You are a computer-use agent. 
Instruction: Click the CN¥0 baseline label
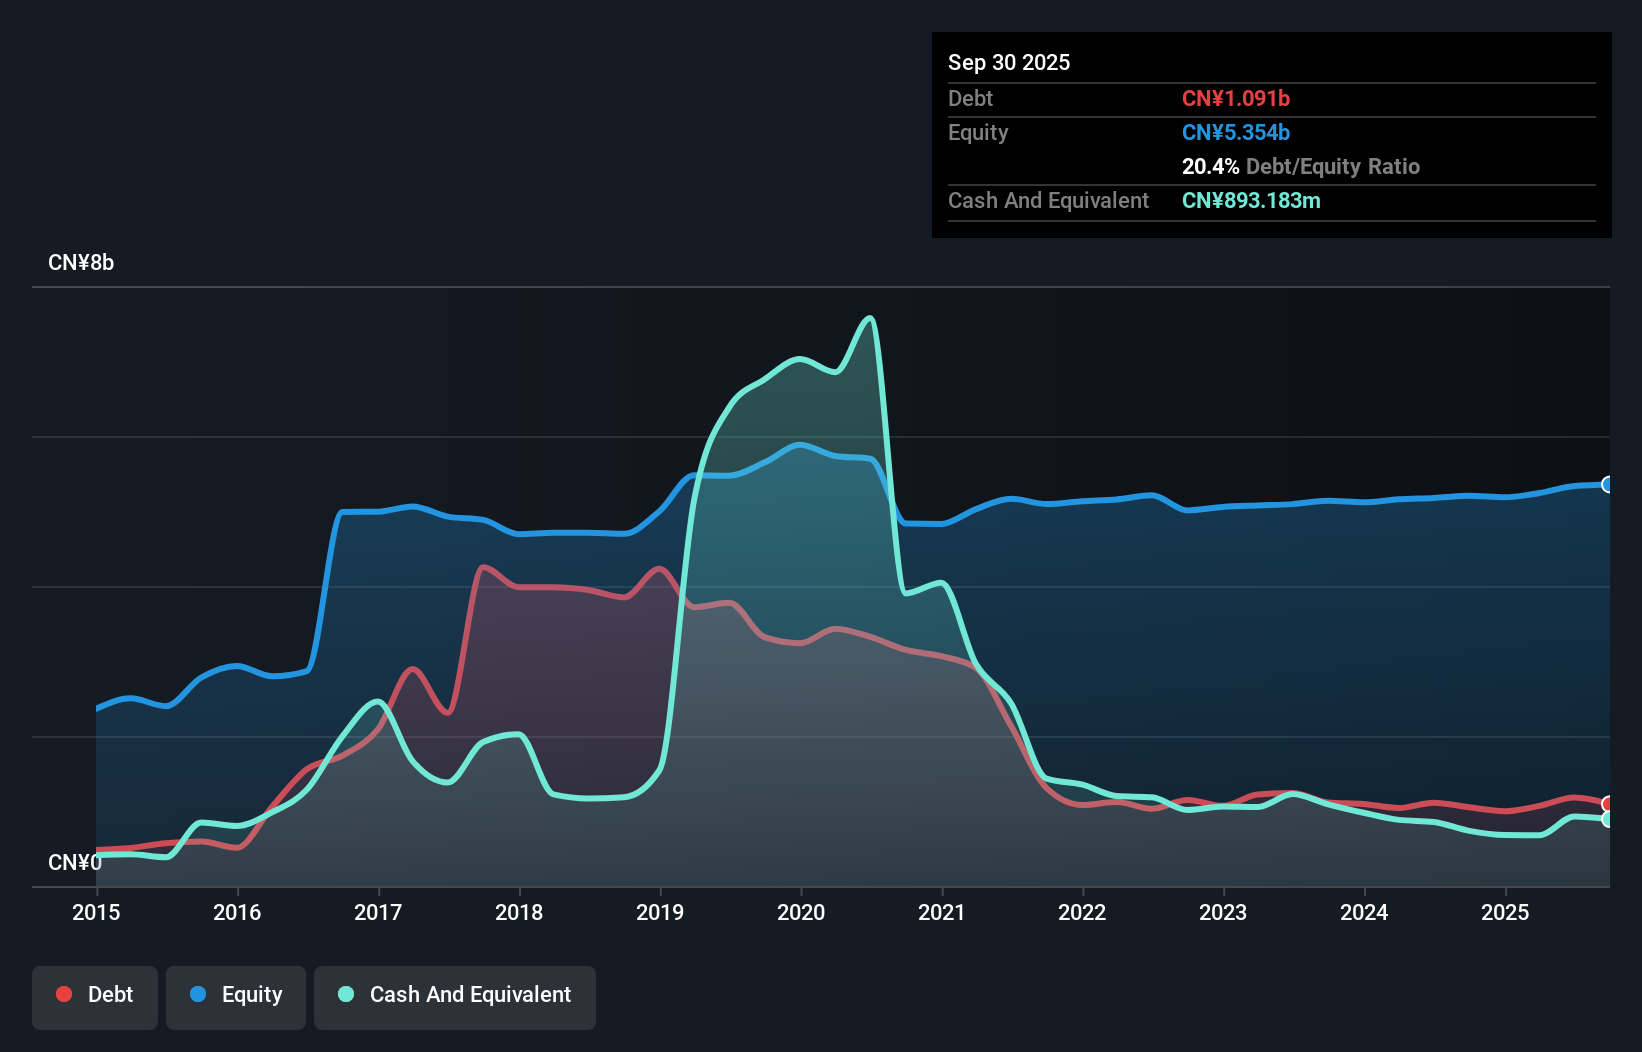pyautogui.click(x=75, y=861)
